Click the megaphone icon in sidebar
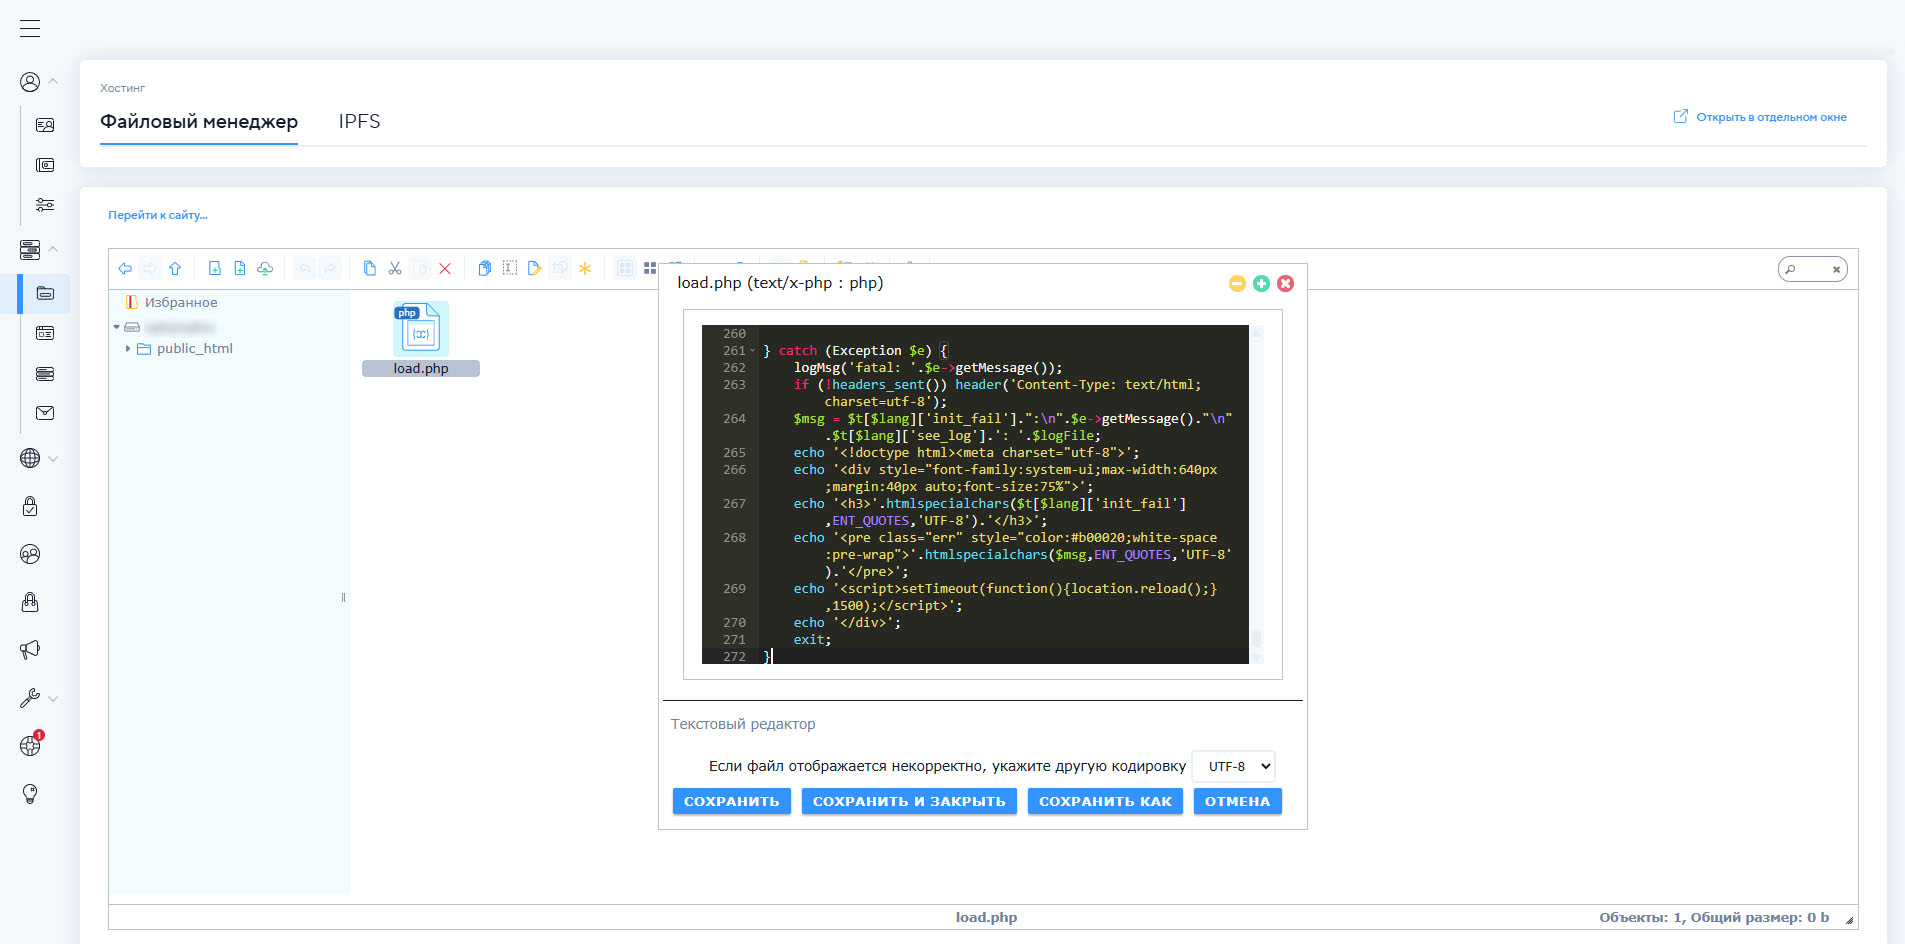Image resolution: width=1905 pixels, height=944 pixels. (x=30, y=650)
